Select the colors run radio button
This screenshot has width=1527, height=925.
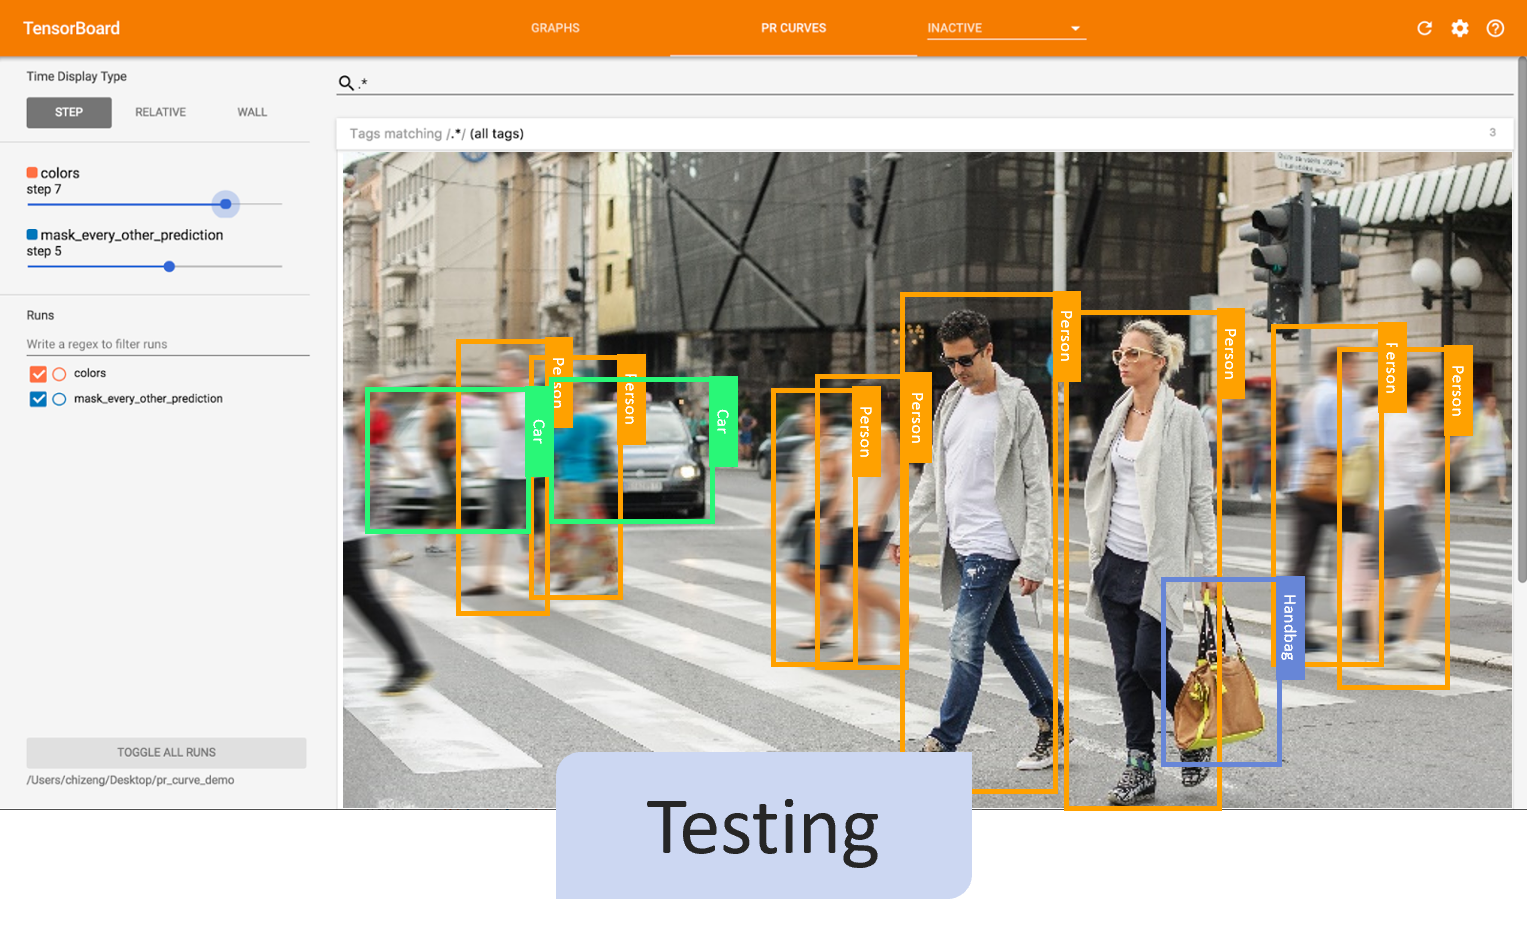pos(59,374)
